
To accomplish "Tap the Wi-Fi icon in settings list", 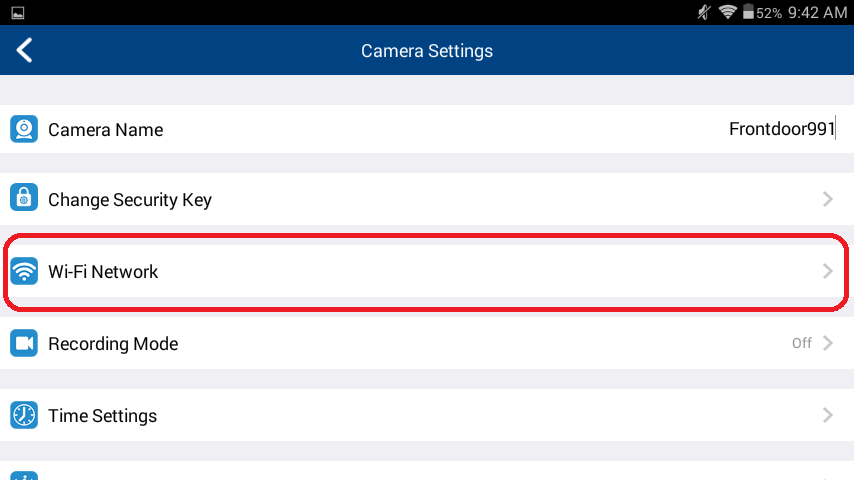I will (x=24, y=271).
